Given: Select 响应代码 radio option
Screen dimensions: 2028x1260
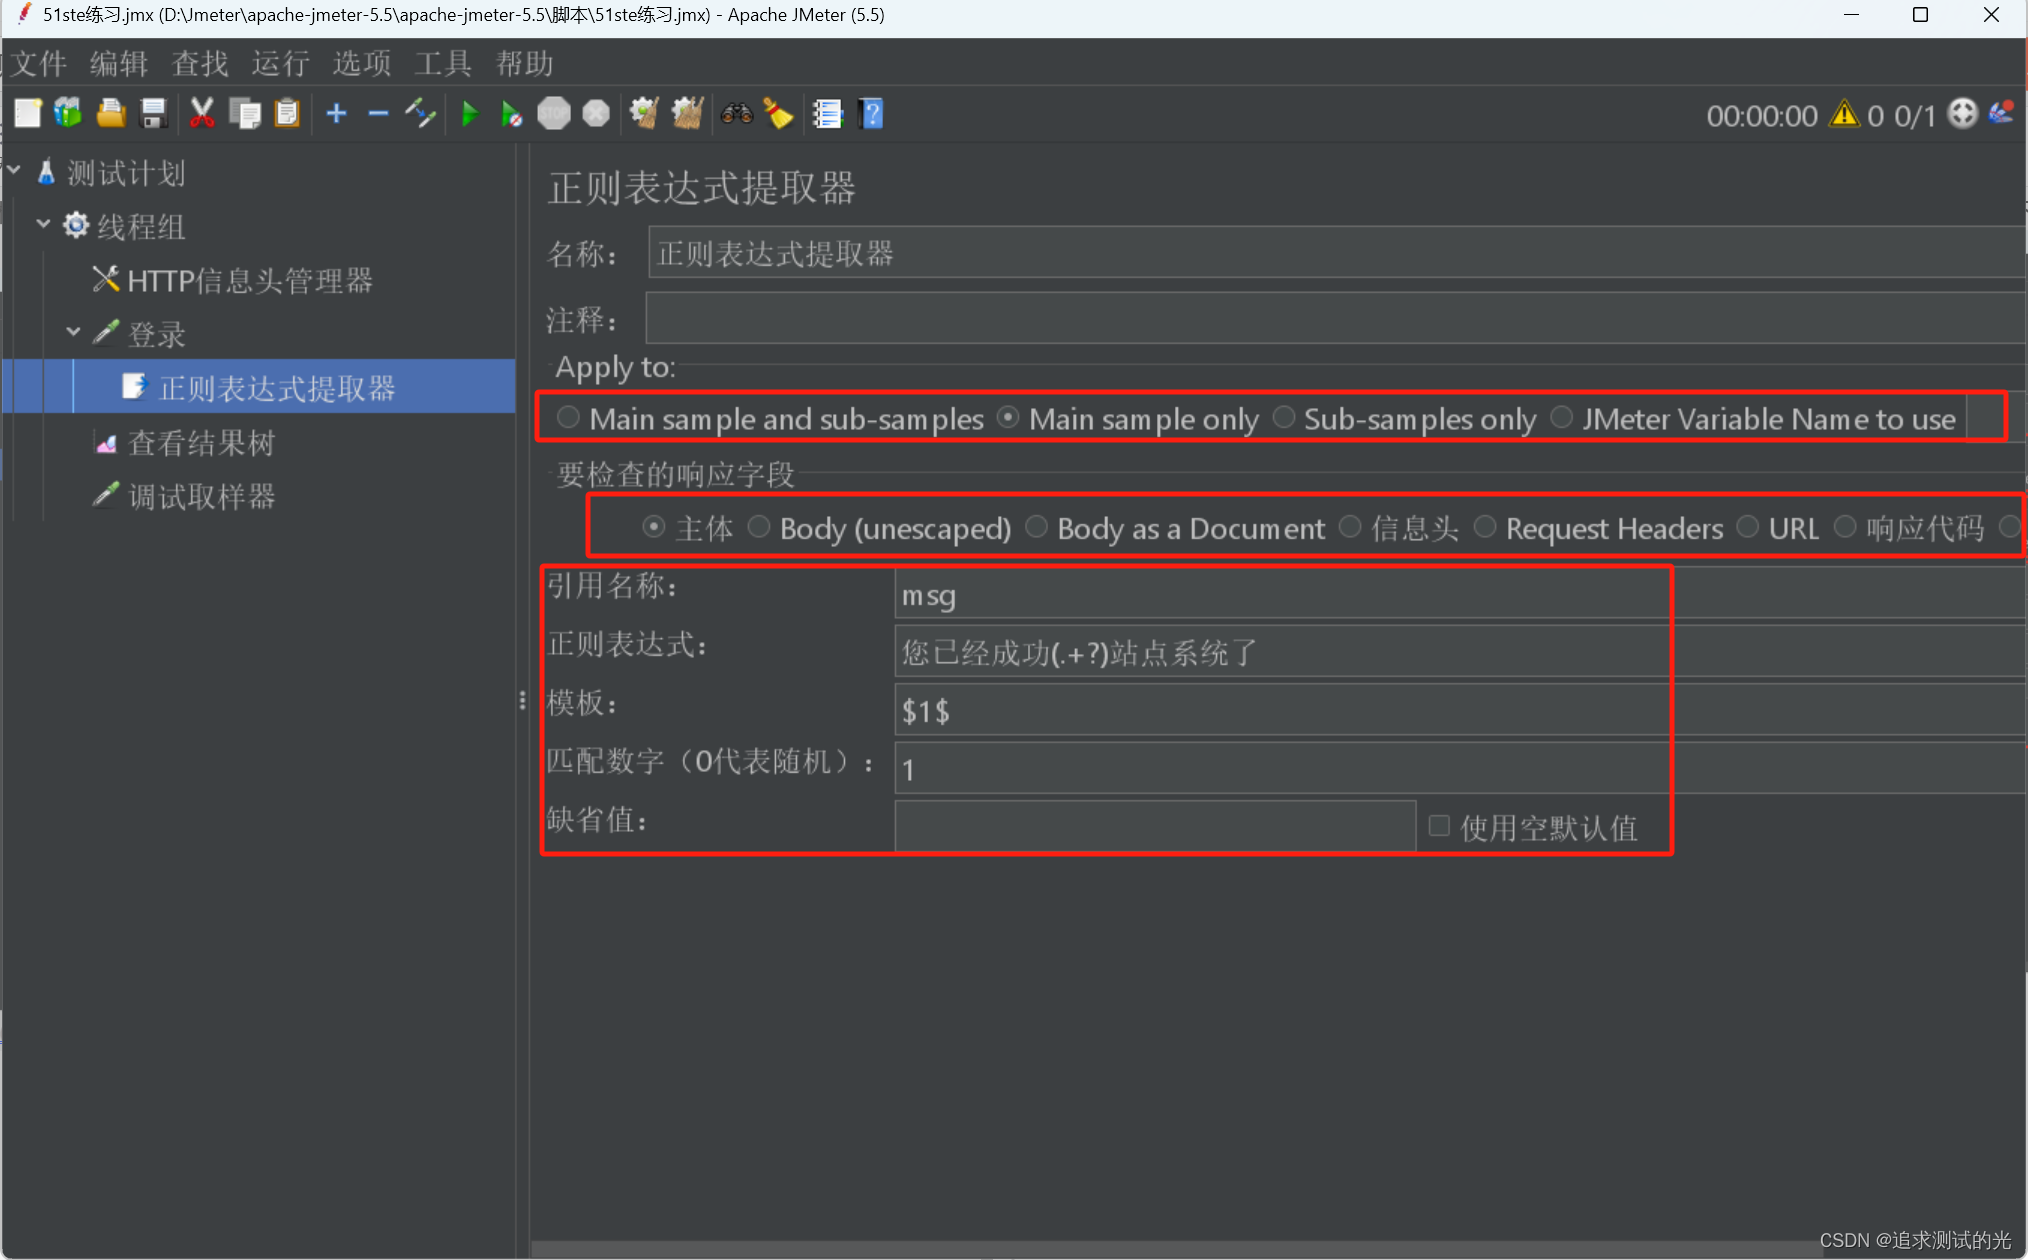Looking at the screenshot, I should tap(1845, 527).
